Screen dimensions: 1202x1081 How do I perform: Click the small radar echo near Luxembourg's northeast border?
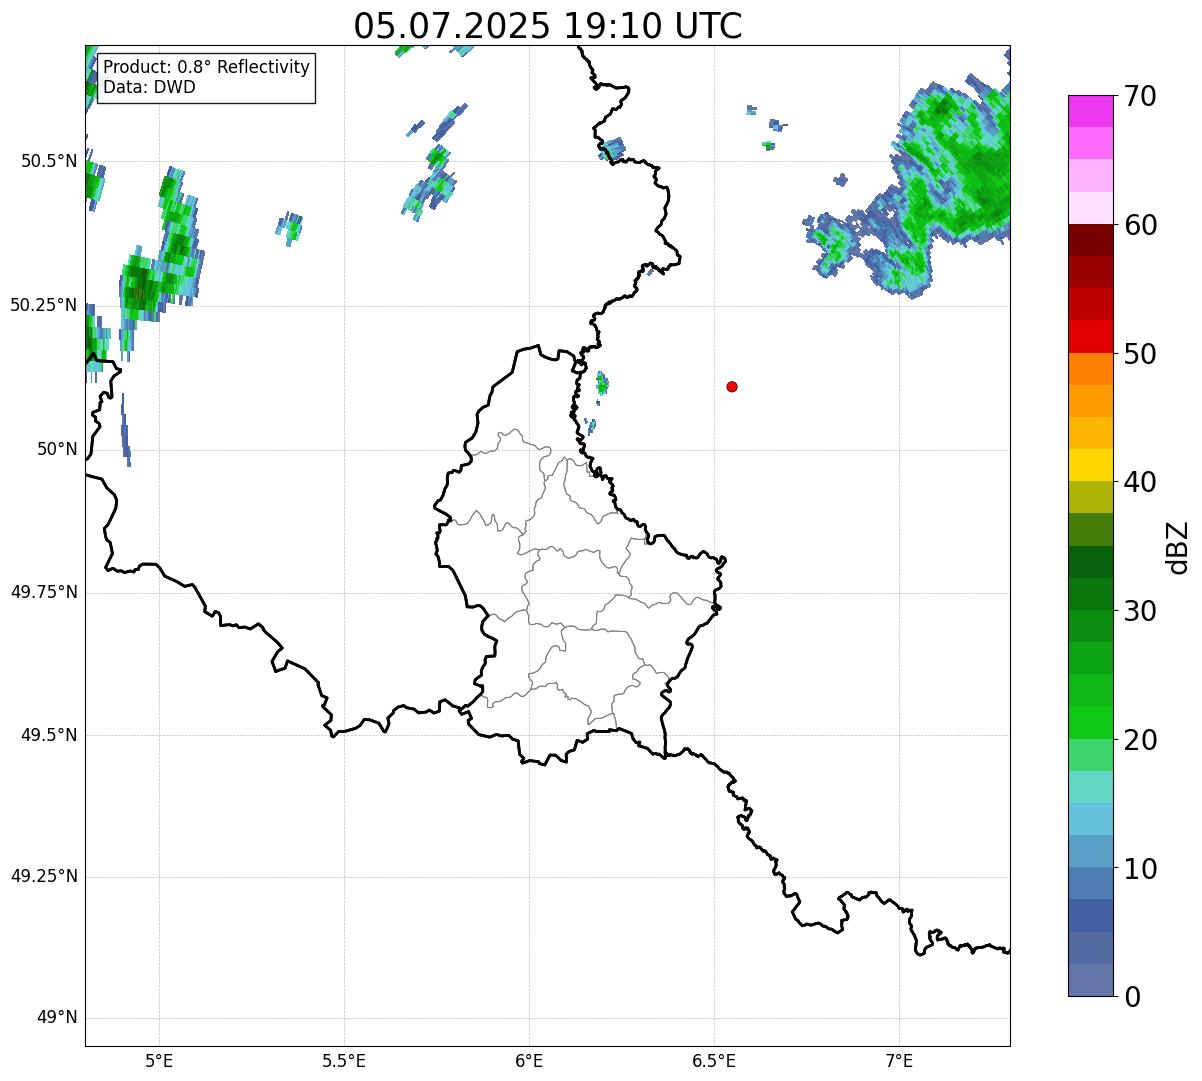pyautogui.click(x=602, y=383)
